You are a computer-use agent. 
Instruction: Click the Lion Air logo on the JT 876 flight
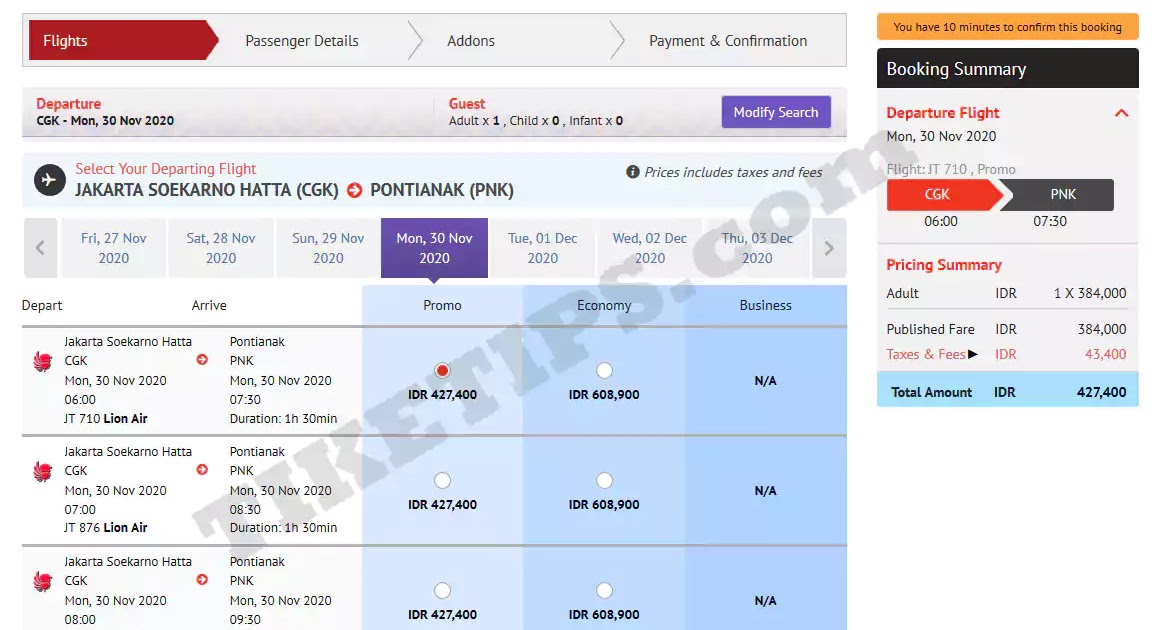pyautogui.click(x=41, y=471)
